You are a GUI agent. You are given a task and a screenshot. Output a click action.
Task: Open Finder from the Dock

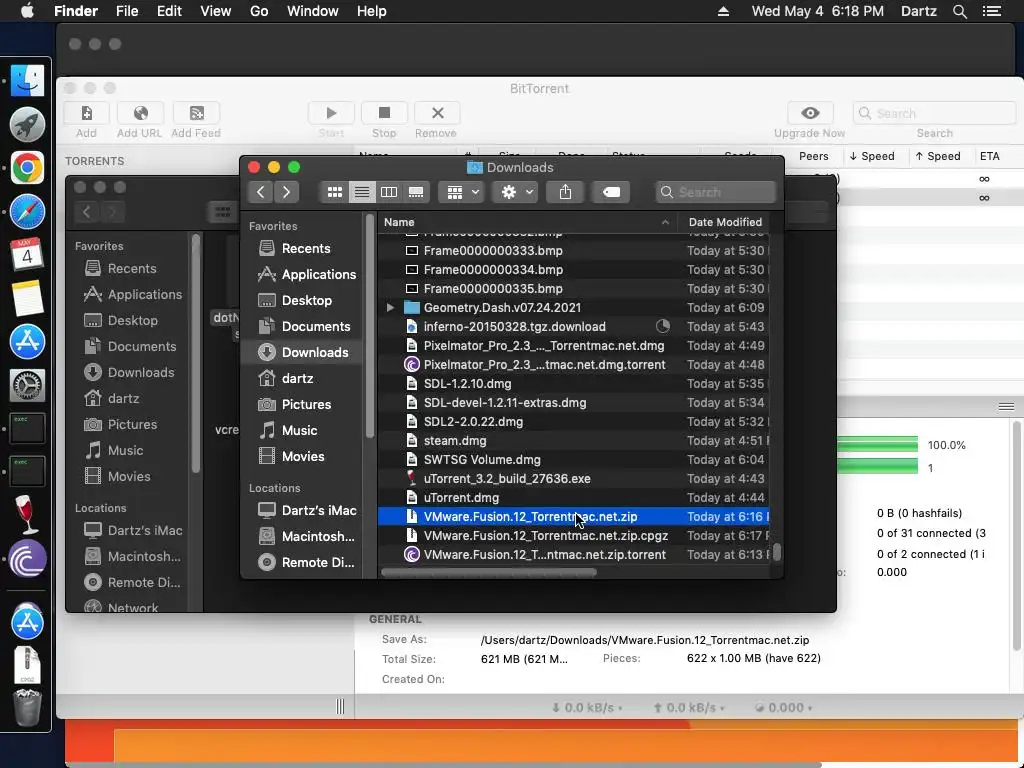click(27, 81)
